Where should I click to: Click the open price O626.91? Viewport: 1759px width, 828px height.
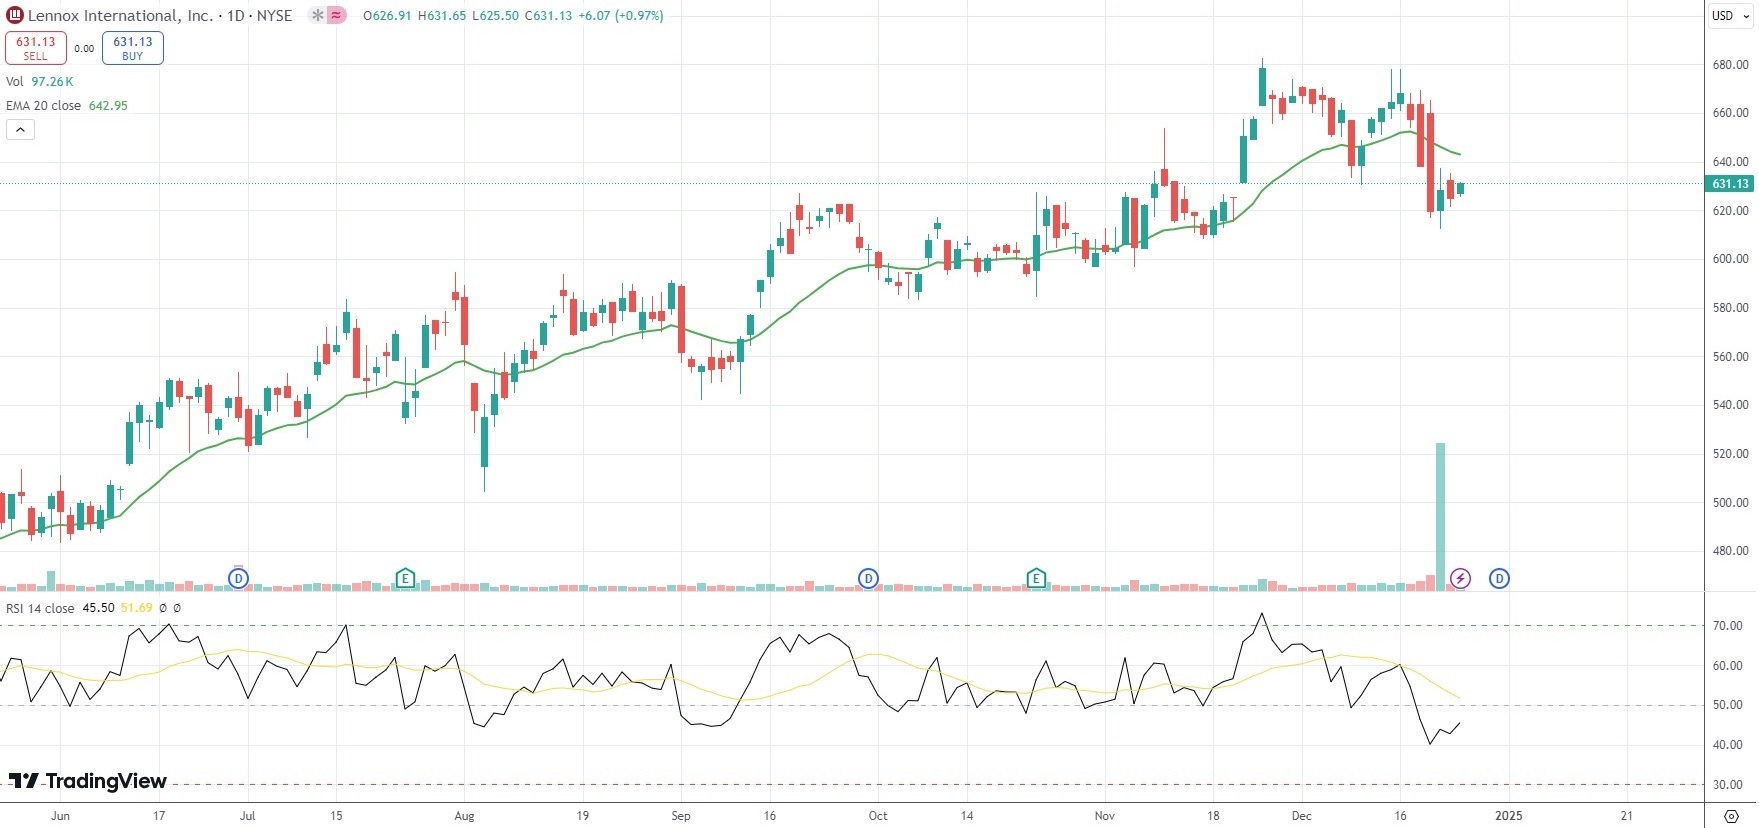click(x=387, y=16)
